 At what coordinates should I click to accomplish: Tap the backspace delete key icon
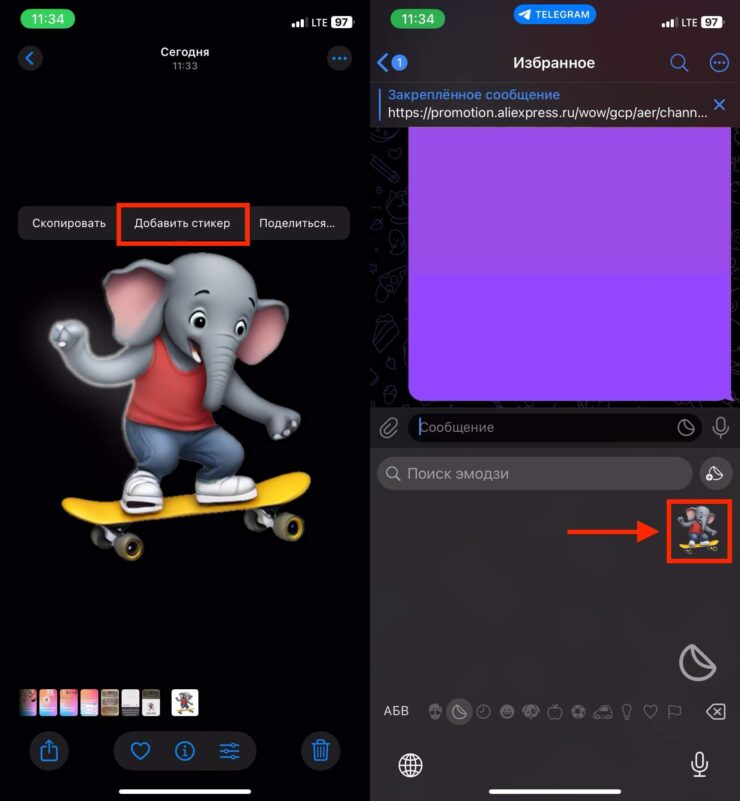pos(714,711)
